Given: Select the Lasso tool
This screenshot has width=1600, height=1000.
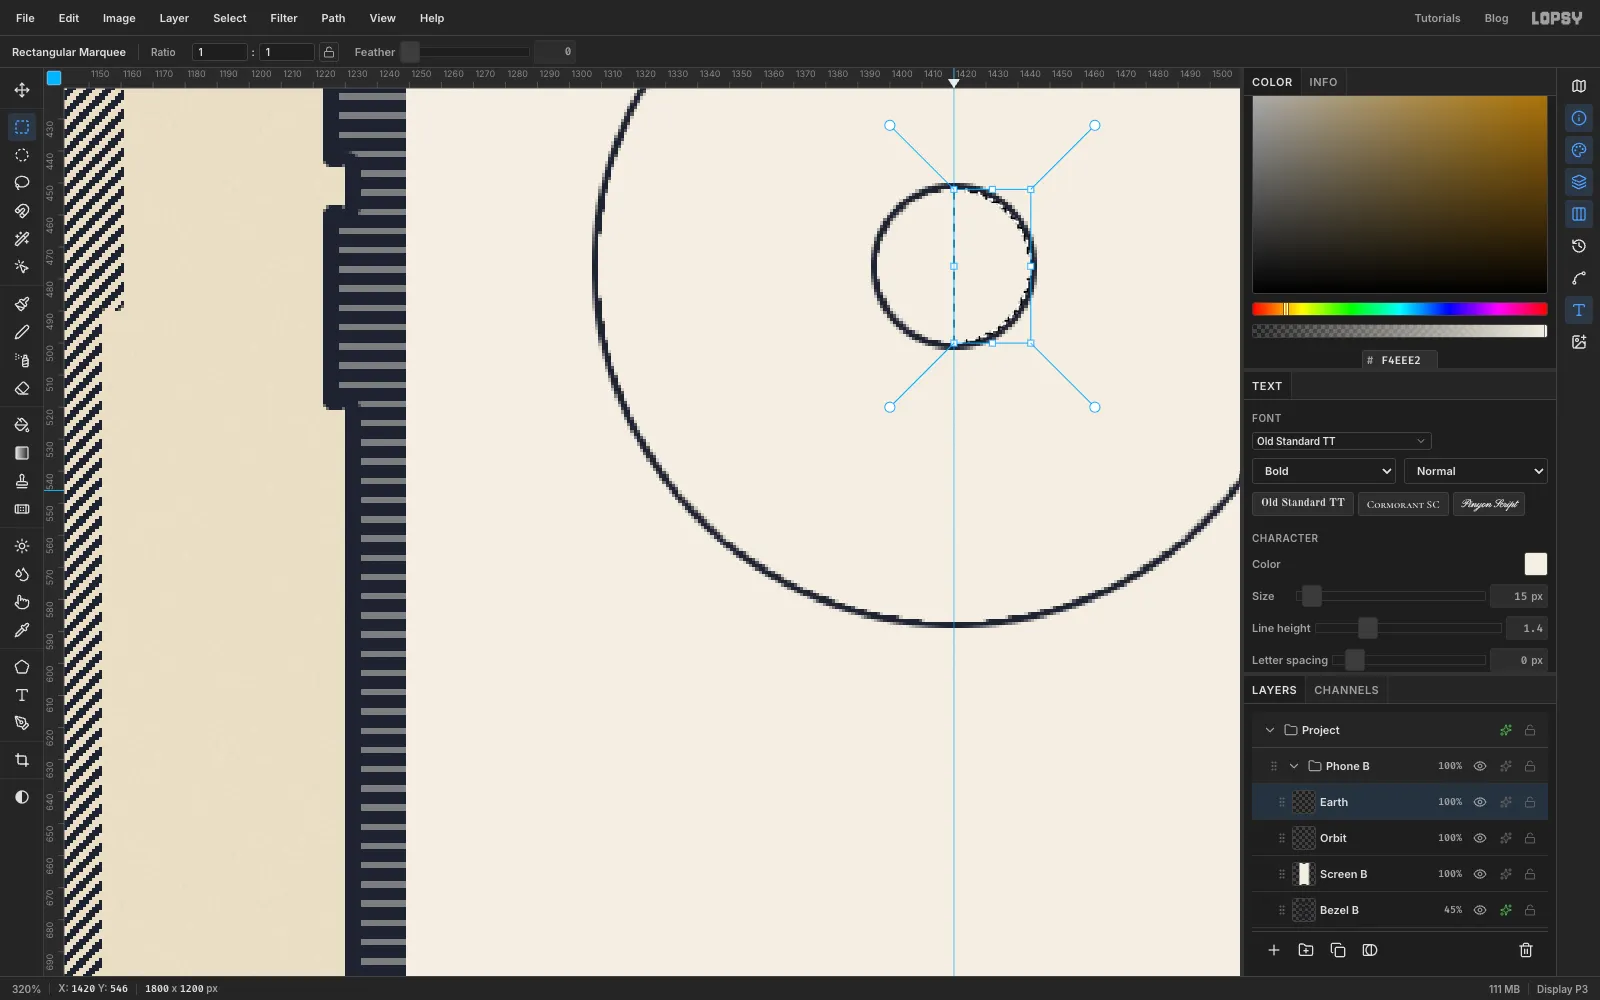Looking at the screenshot, I should [x=22, y=183].
